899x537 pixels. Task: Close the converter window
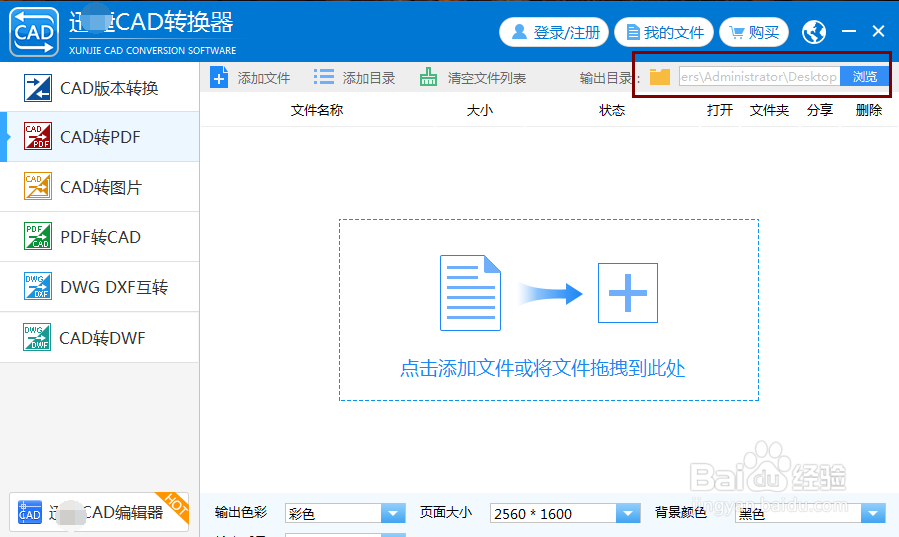click(878, 32)
